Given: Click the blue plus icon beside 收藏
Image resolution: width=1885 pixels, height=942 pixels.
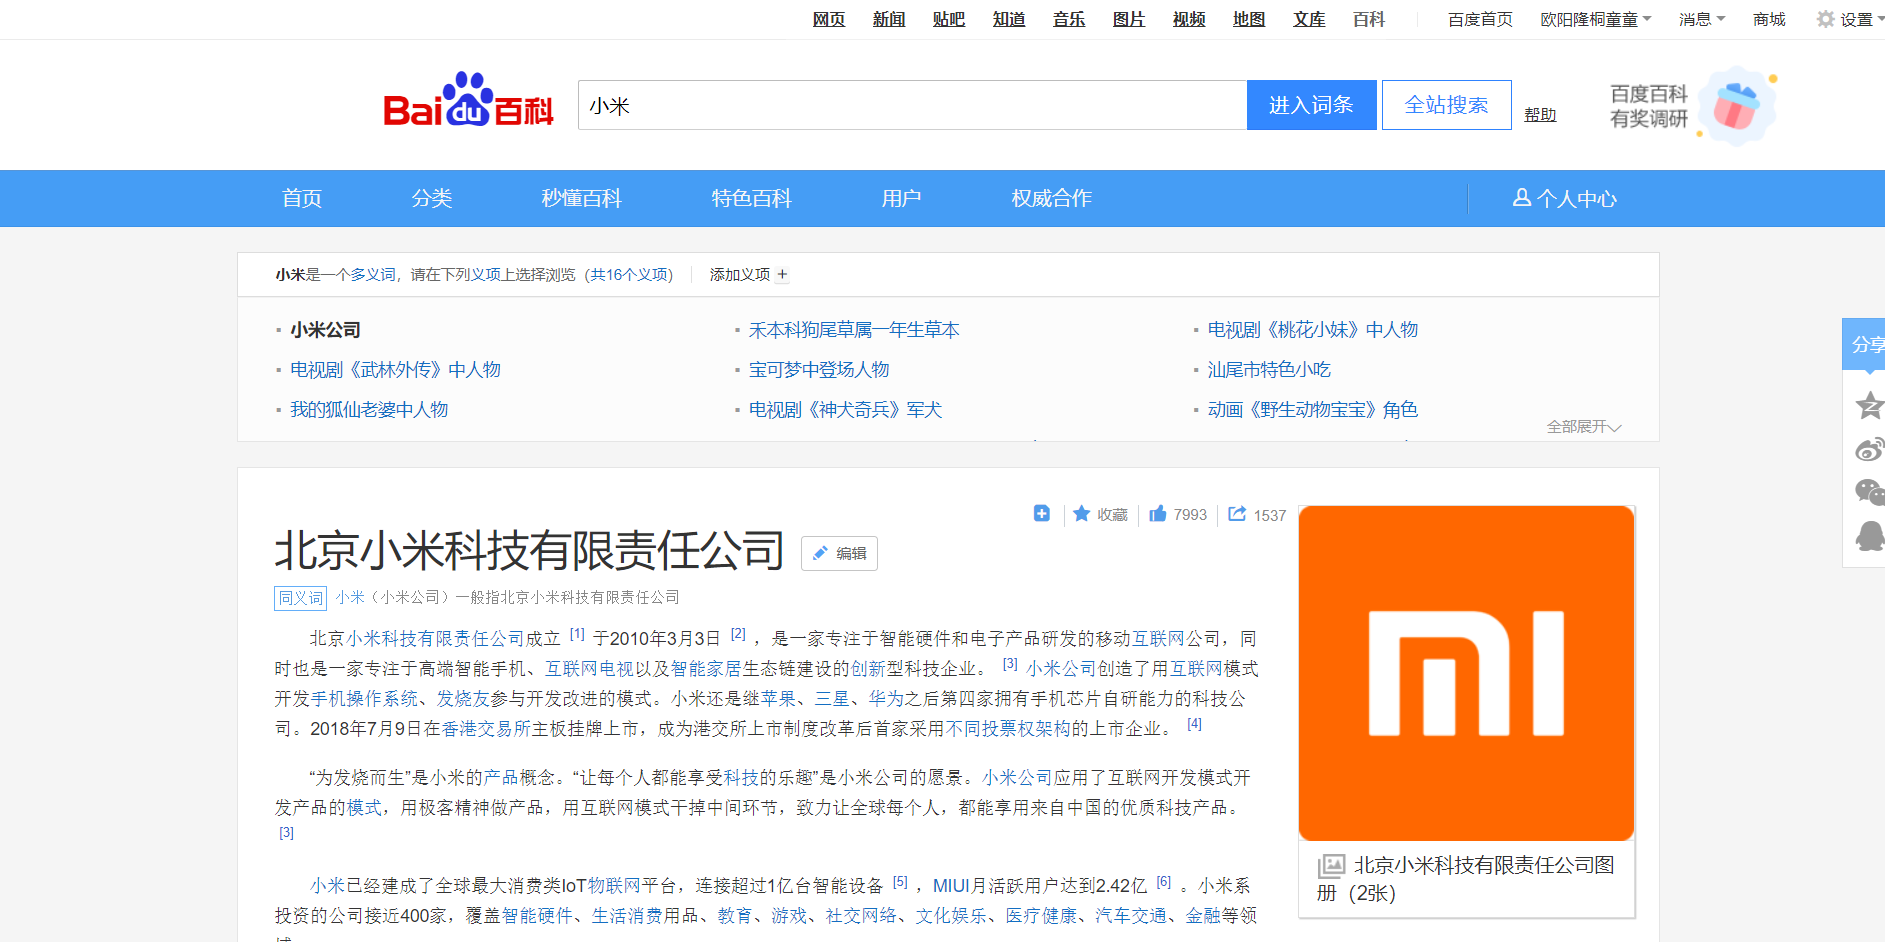Looking at the screenshot, I should click(1042, 513).
